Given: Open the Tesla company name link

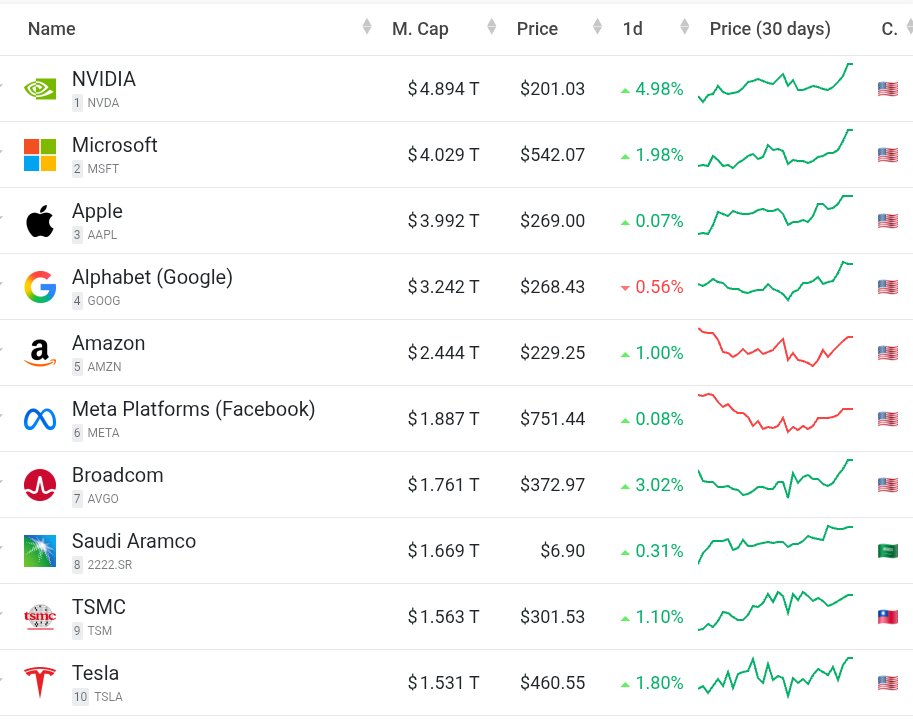Looking at the screenshot, I should coord(95,673).
